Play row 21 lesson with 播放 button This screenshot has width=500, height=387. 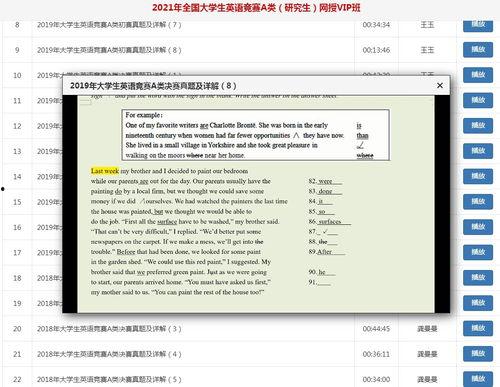click(x=478, y=354)
